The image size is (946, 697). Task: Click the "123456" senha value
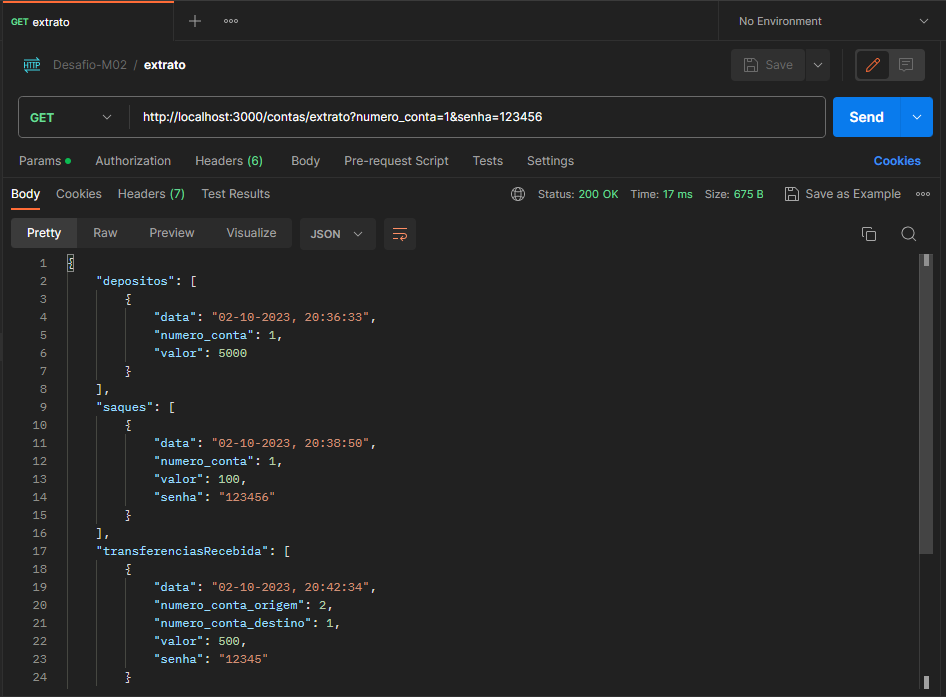(247, 497)
